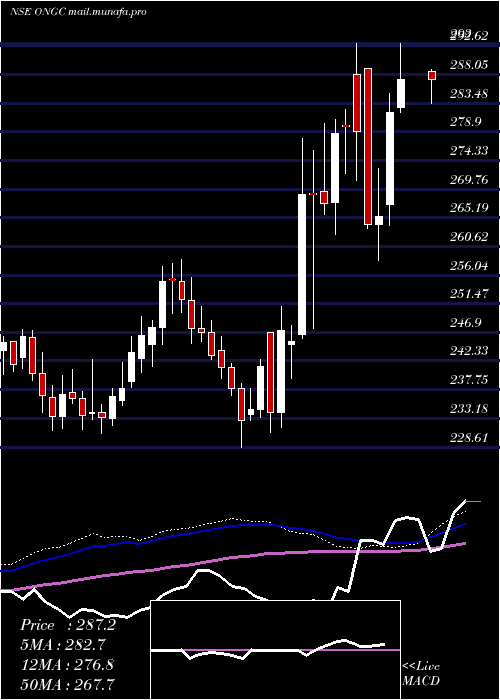Screen dimensions: 500x700
Task: Click the 'NSE ONGC mail.munafa.pro' title text
Action: tap(78, 12)
